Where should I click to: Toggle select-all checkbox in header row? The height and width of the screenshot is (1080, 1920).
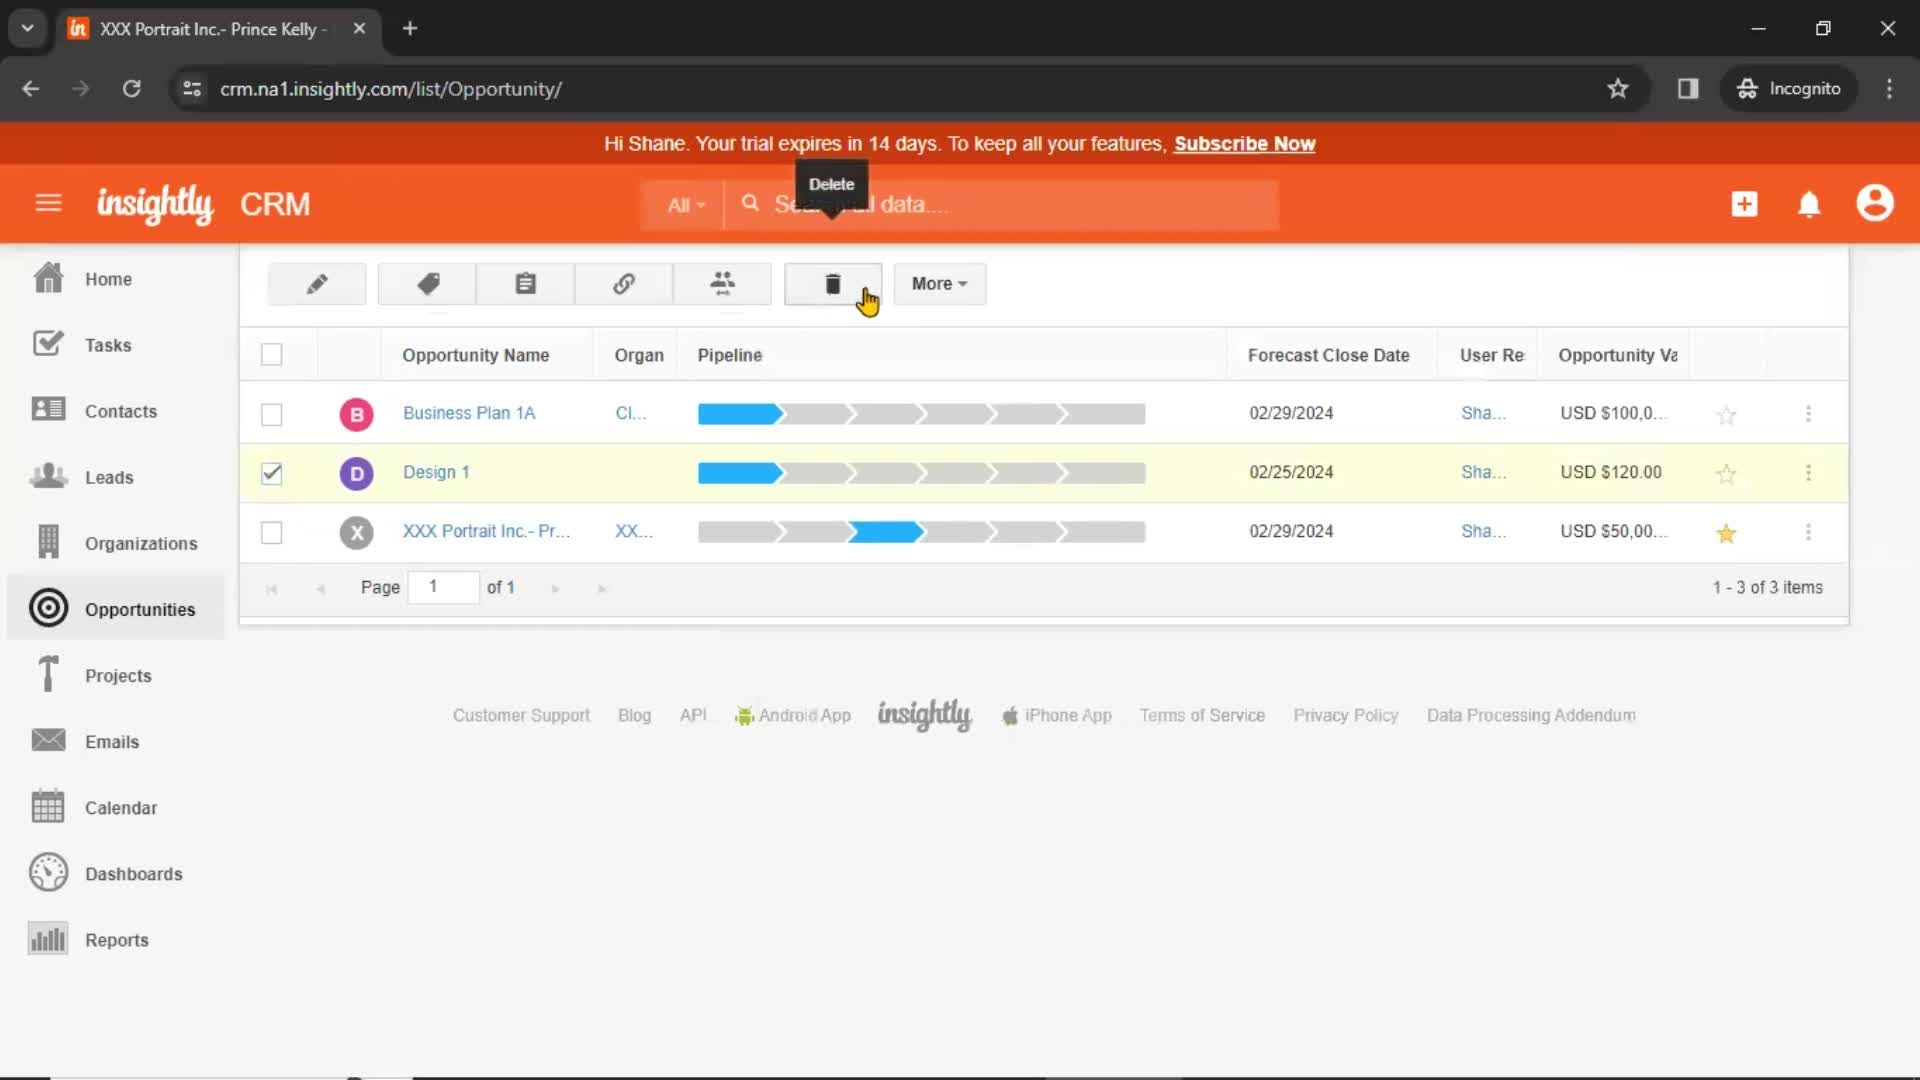(272, 355)
